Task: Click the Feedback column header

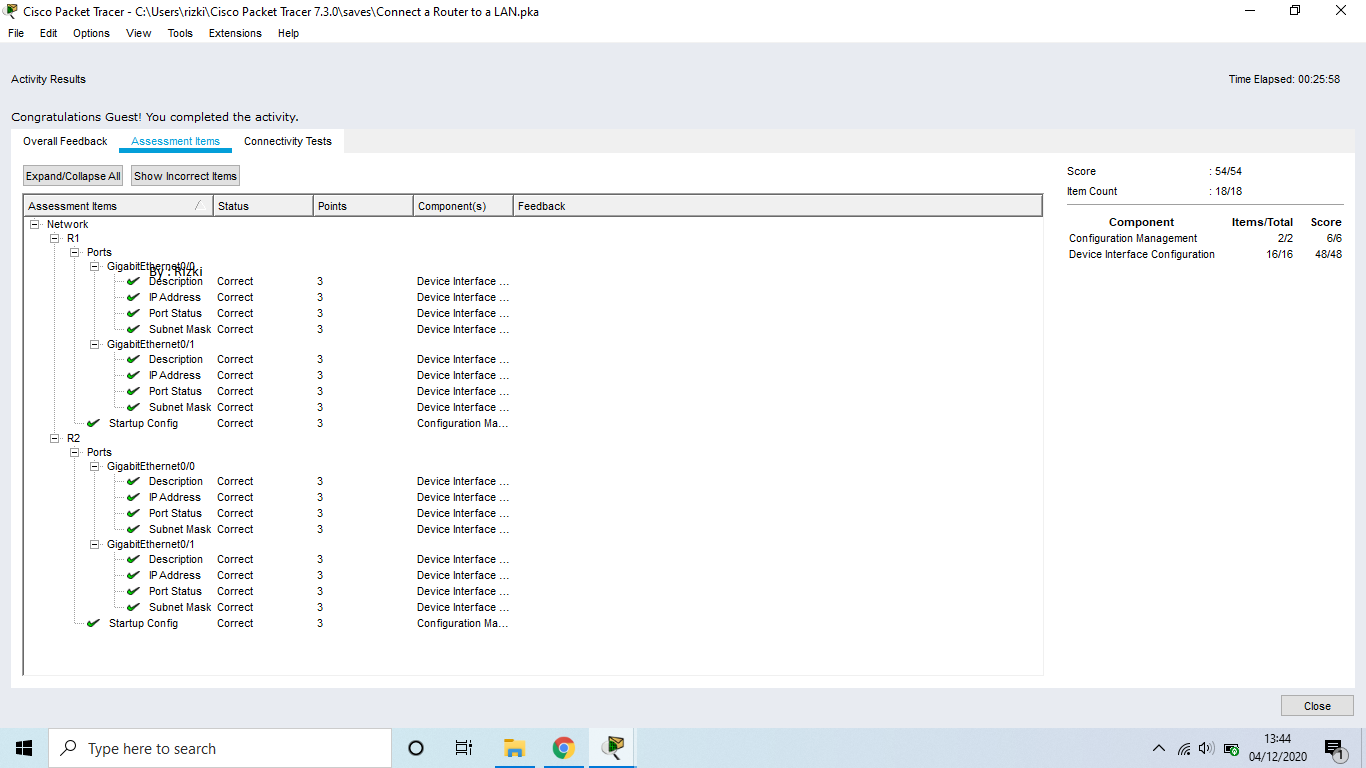Action: [777, 206]
